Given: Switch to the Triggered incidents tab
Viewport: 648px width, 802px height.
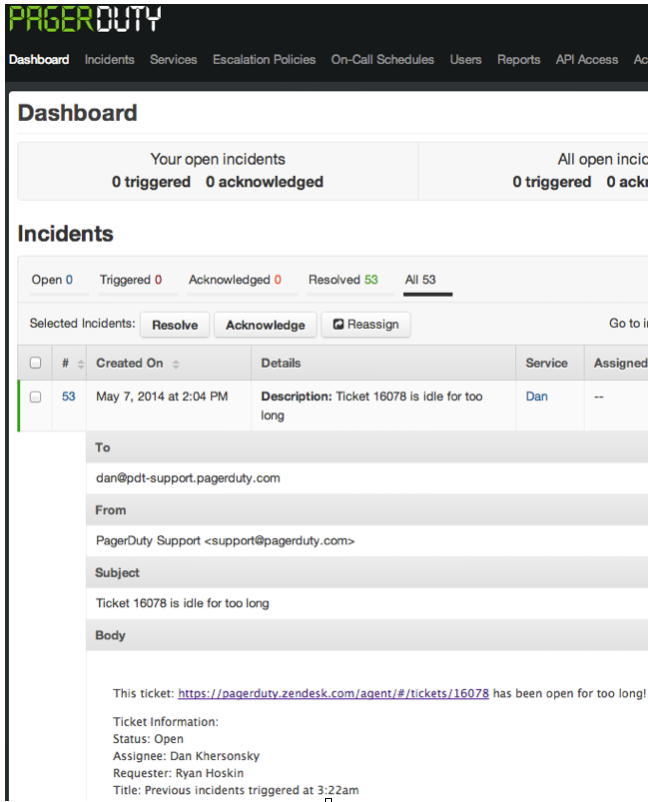Looking at the screenshot, I should tap(130, 280).
